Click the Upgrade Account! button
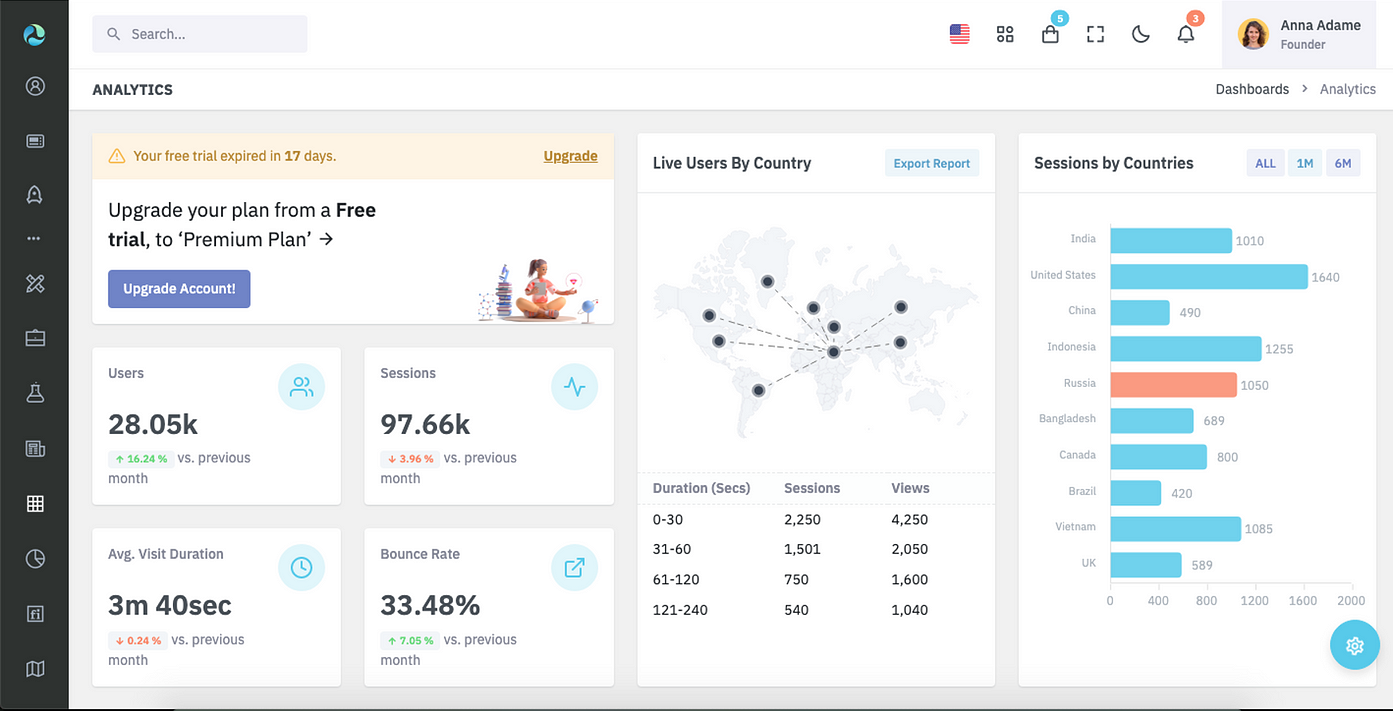1393x711 pixels. tap(179, 288)
